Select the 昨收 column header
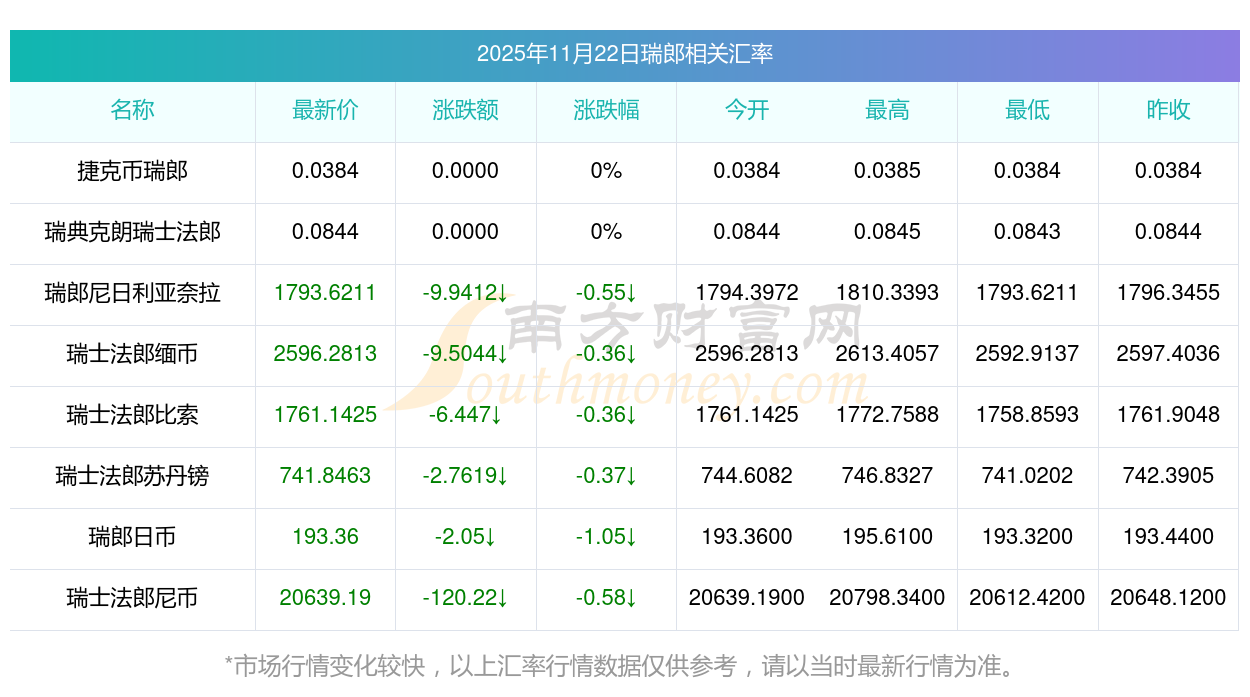1250x697 pixels. [x=1168, y=110]
